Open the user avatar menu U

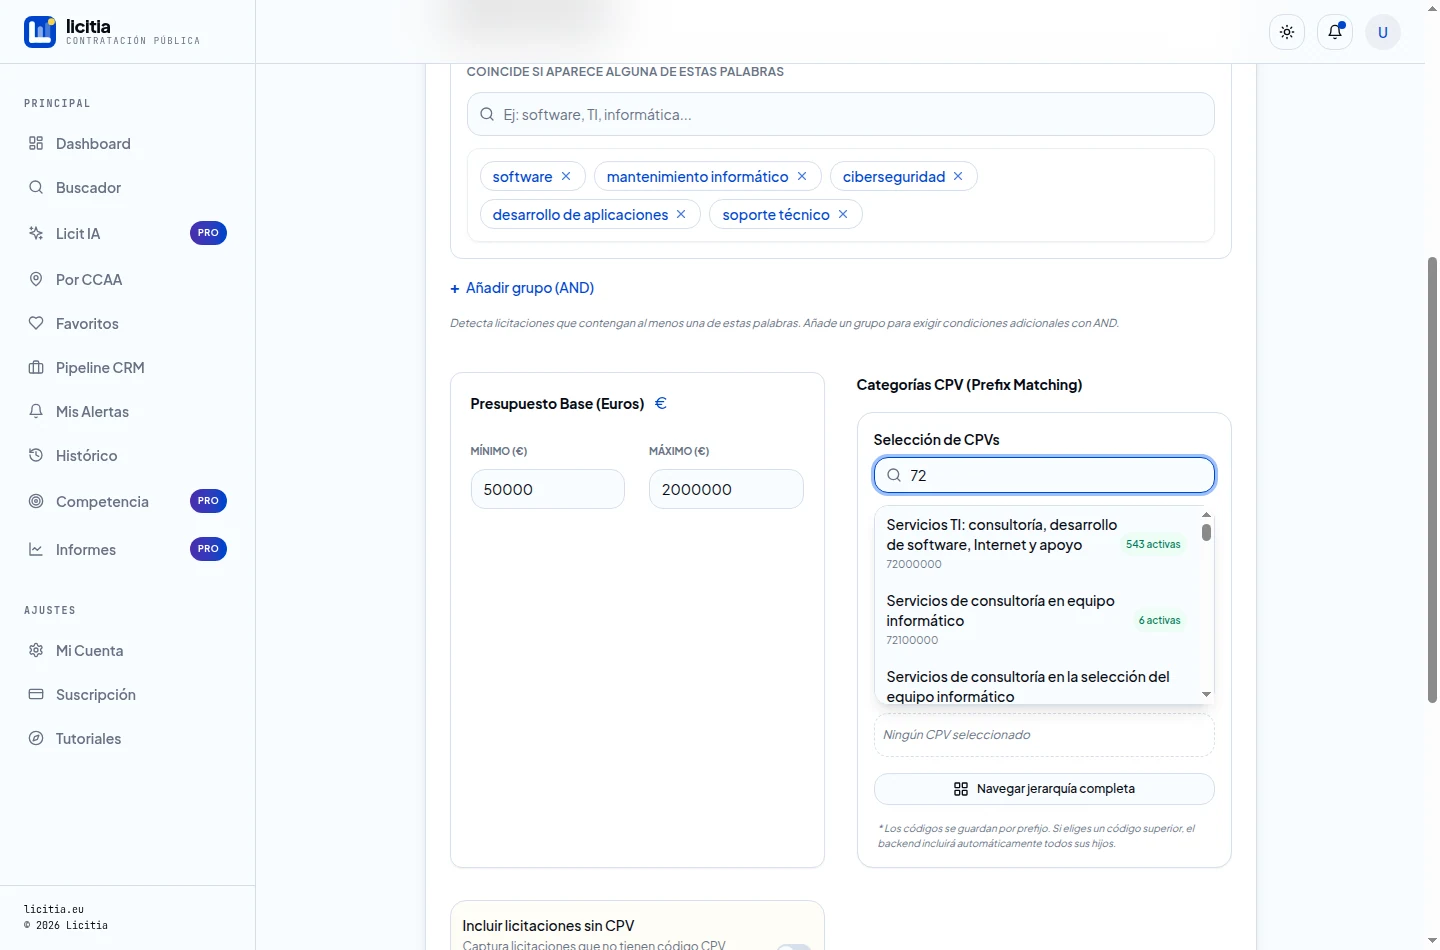1383,32
